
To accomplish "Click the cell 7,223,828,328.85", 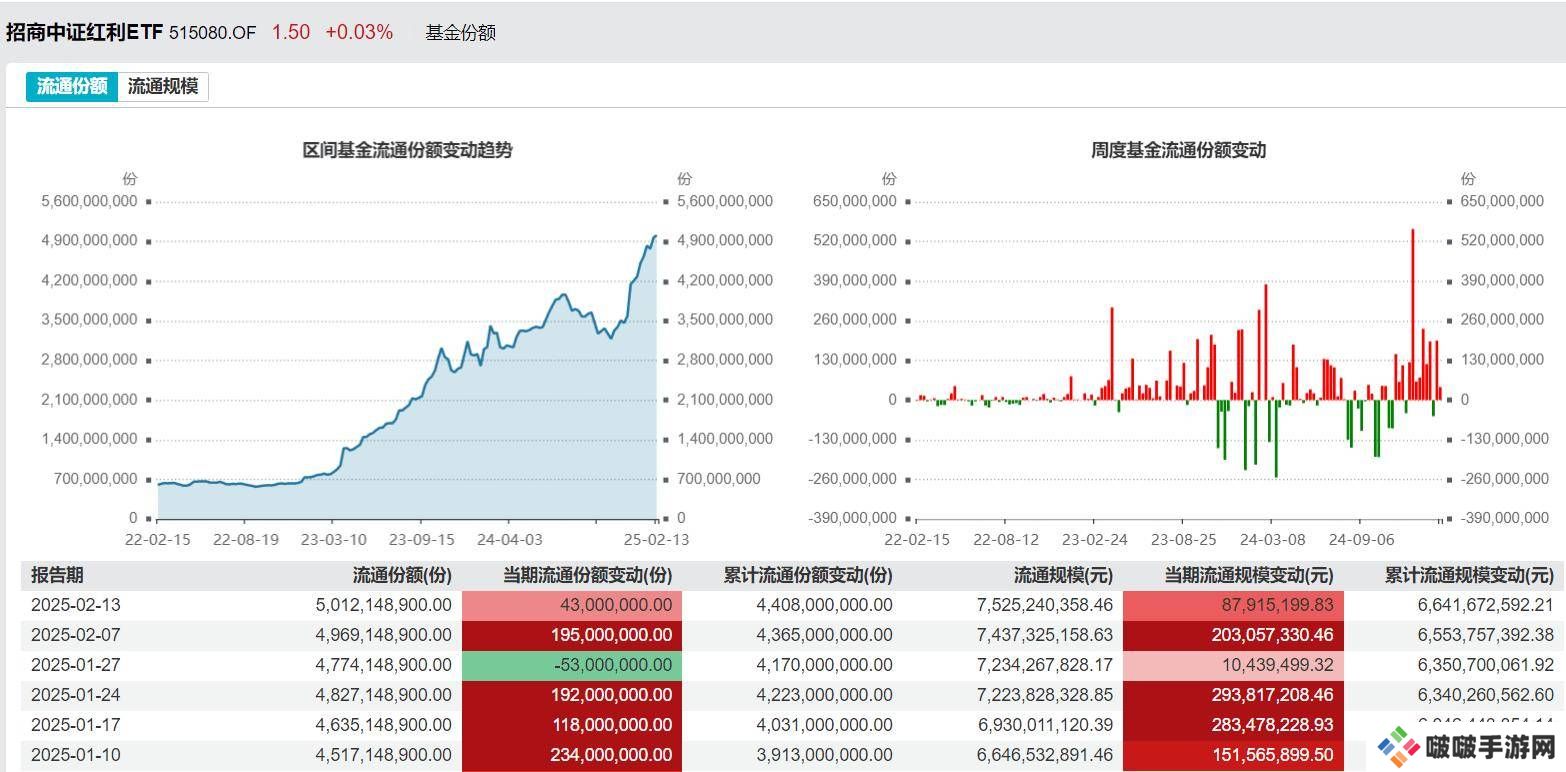I will (1044, 695).
